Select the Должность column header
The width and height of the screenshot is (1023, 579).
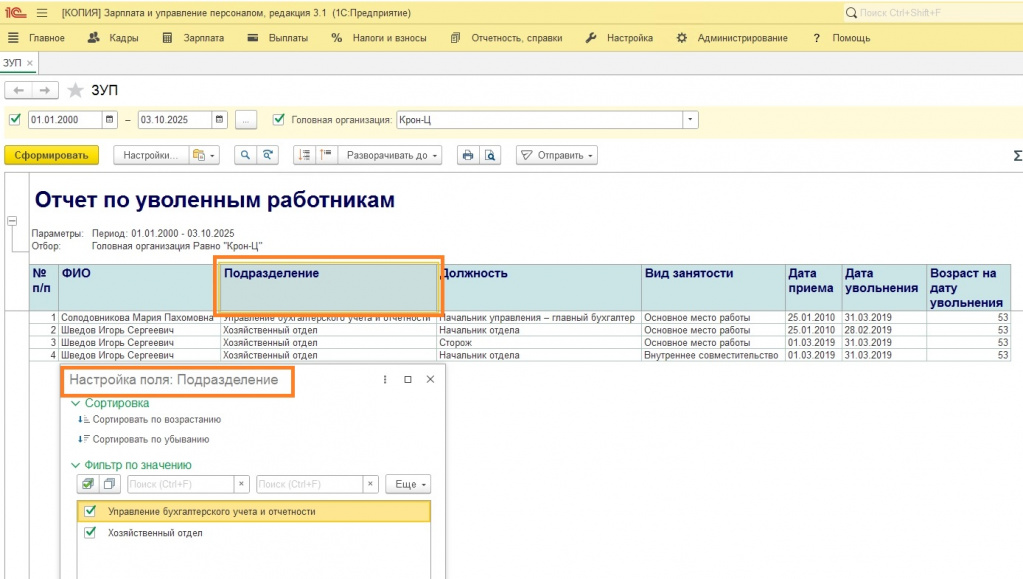click(540, 287)
